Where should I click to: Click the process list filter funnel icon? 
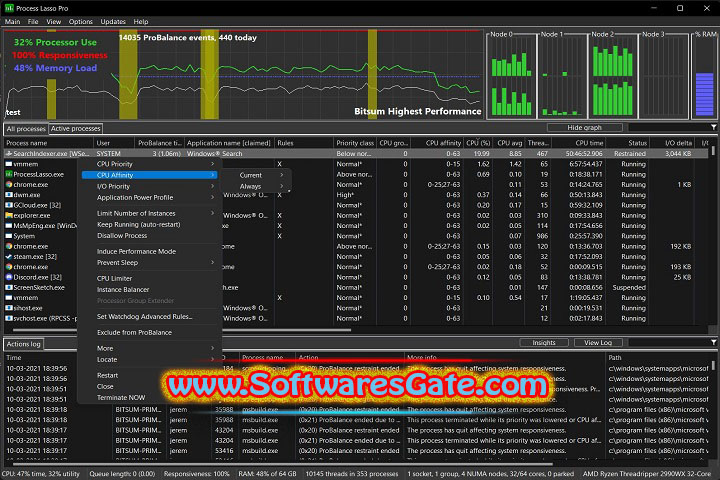click(x=714, y=127)
